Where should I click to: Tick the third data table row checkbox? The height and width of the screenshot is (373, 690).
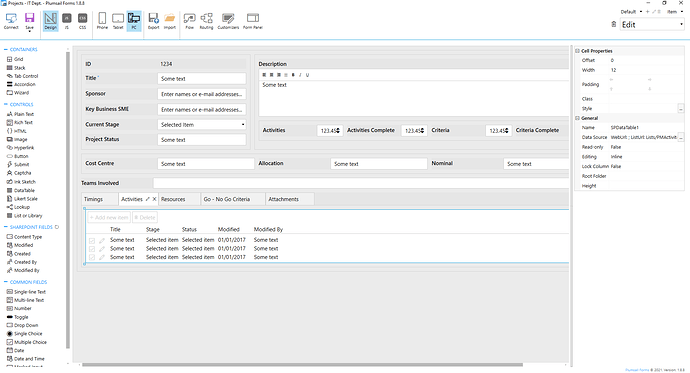point(92,257)
